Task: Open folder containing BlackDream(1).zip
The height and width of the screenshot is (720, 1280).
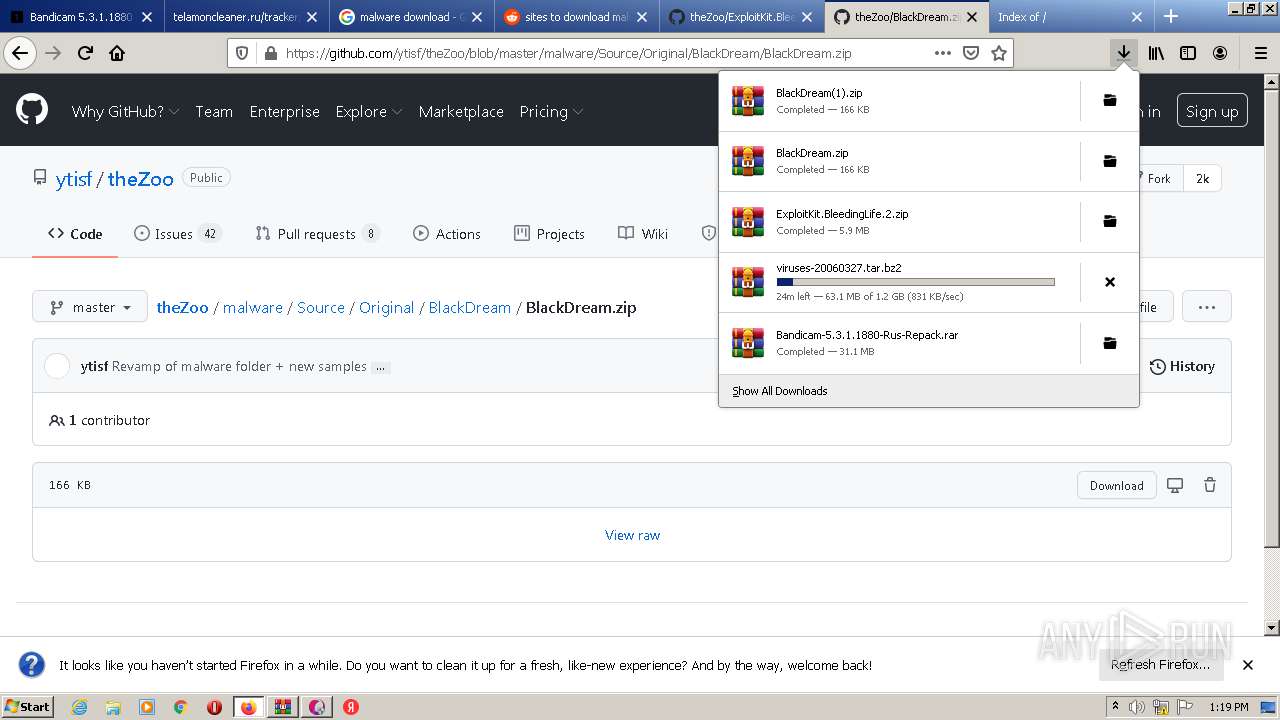Action: [x=1109, y=100]
